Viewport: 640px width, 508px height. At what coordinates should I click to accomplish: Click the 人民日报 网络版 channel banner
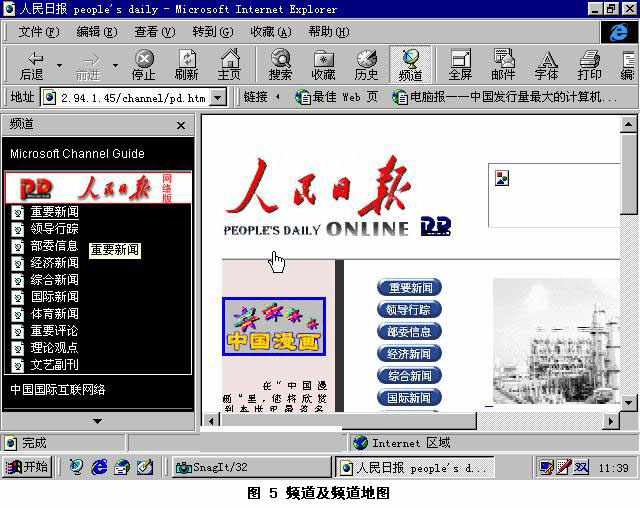pyautogui.click(x=98, y=188)
